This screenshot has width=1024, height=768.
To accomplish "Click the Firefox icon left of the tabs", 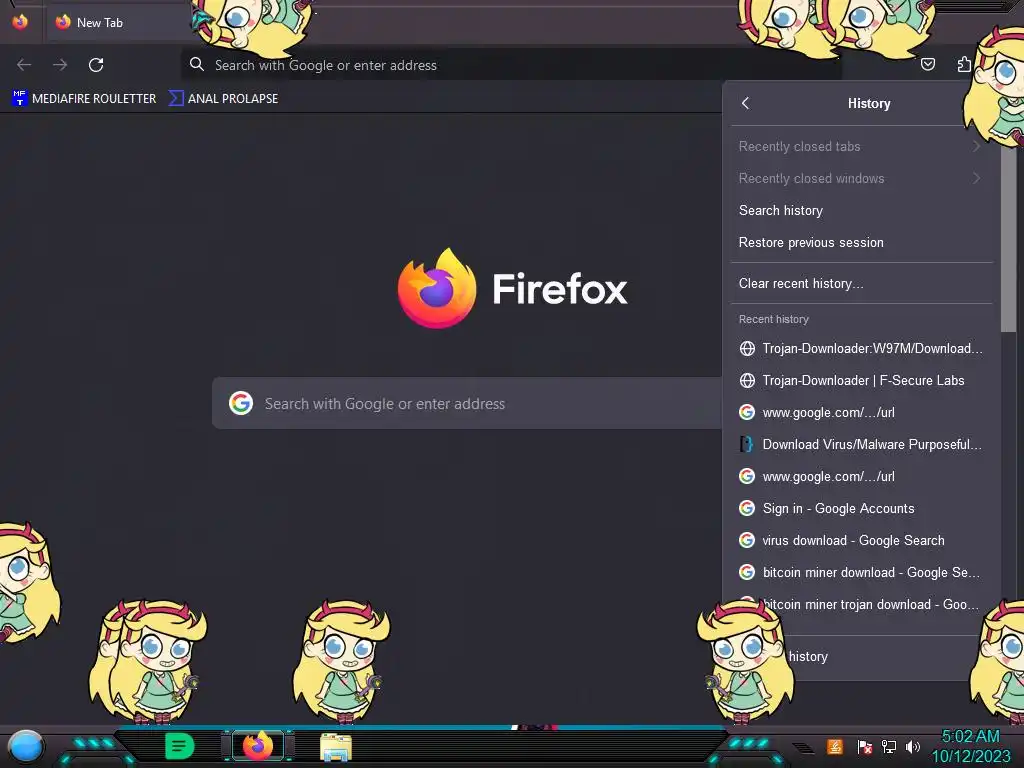I will click(20, 22).
